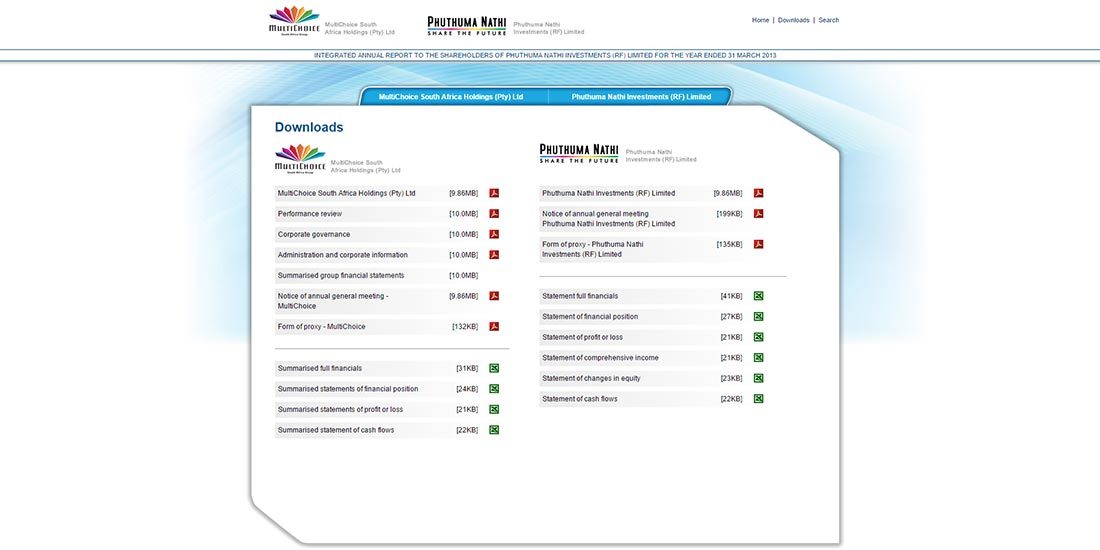Open Downloads in top navigation
1100x550 pixels.
pyautogui.click(x=793, y=20)
